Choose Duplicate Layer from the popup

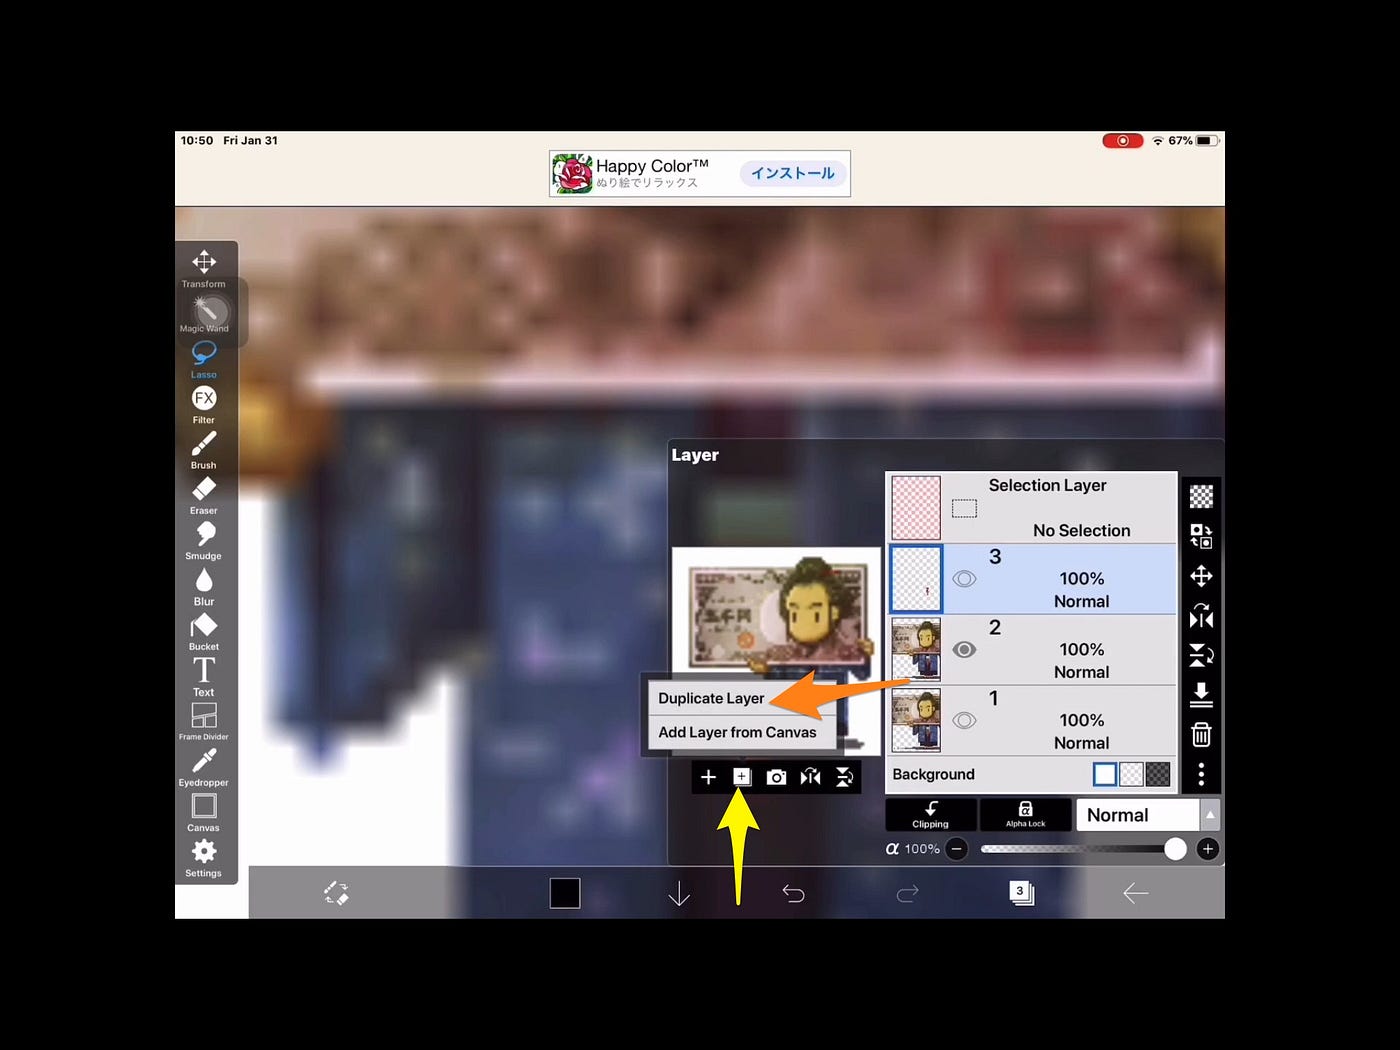click(x=711, y=698)
